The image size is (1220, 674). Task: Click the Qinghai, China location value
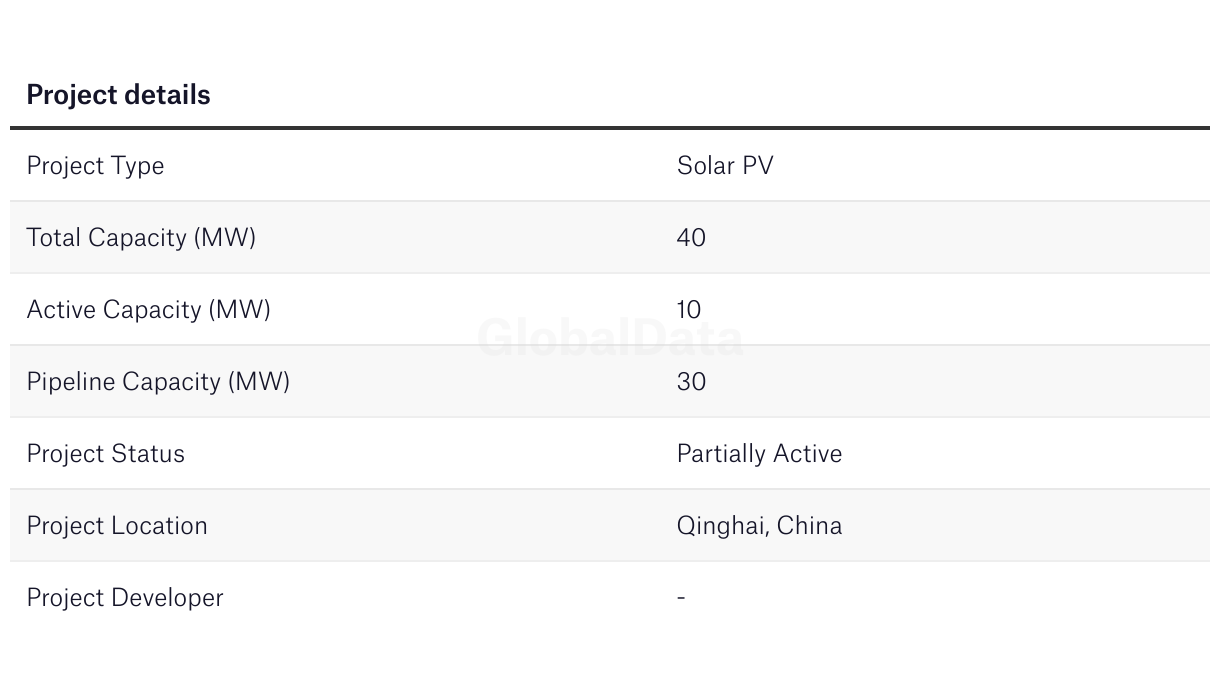(x=759, y=526)
